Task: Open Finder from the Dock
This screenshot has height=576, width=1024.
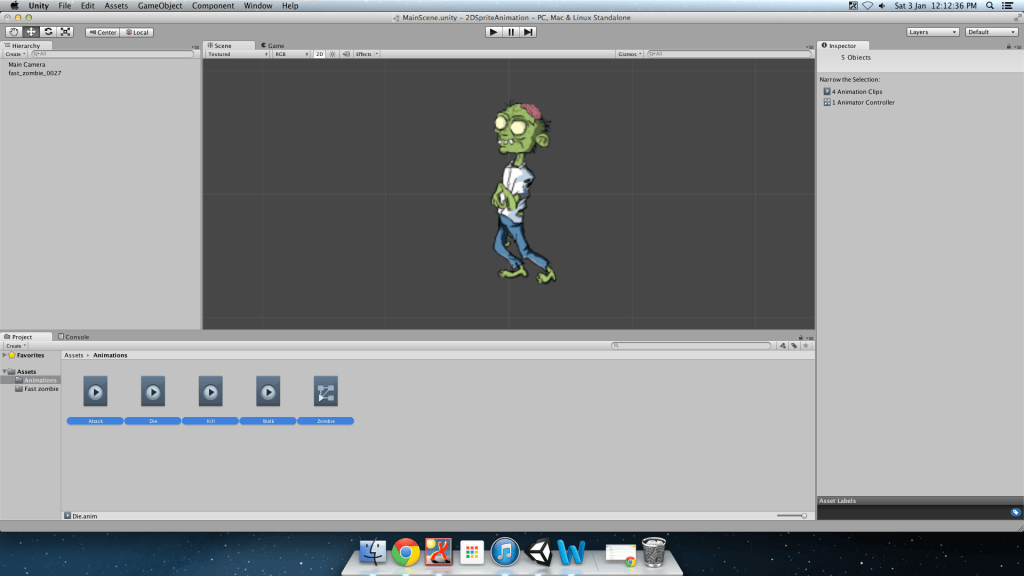Action: (x=372, y=552)
